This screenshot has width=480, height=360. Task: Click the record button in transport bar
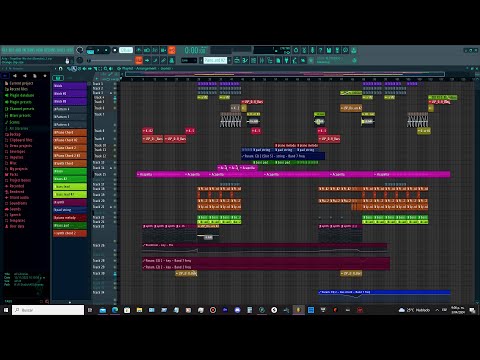point(114,50)
